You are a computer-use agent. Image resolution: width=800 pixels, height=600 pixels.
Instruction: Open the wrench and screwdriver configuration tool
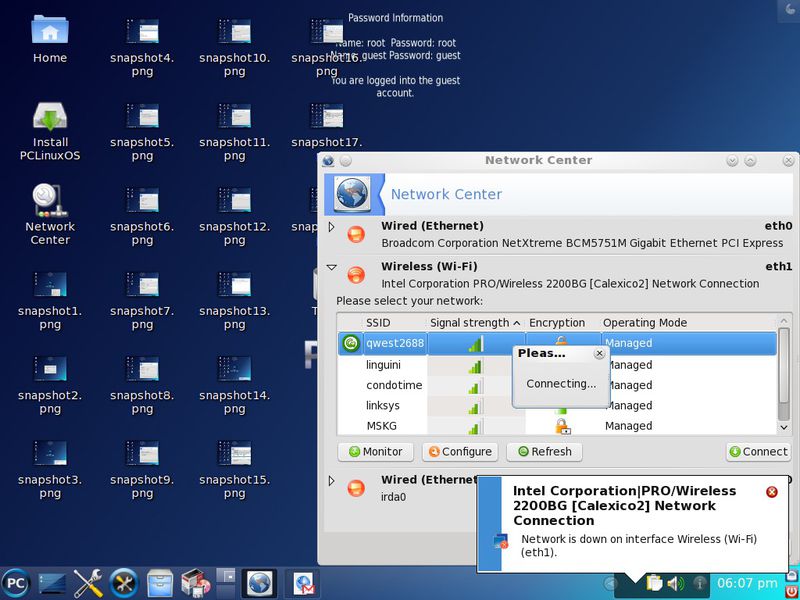pos(88,583)
